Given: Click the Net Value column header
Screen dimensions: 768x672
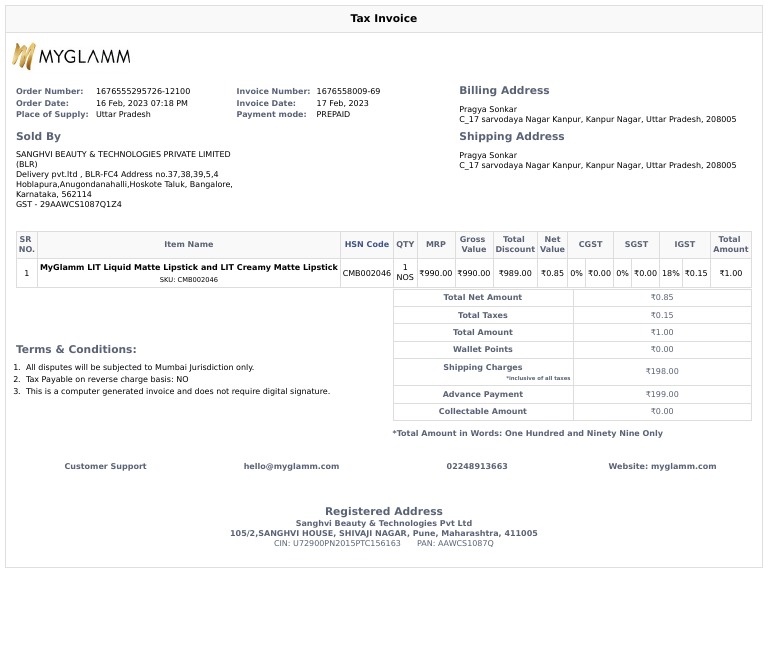Looking at the screenshot, I should tap(552, 244).
